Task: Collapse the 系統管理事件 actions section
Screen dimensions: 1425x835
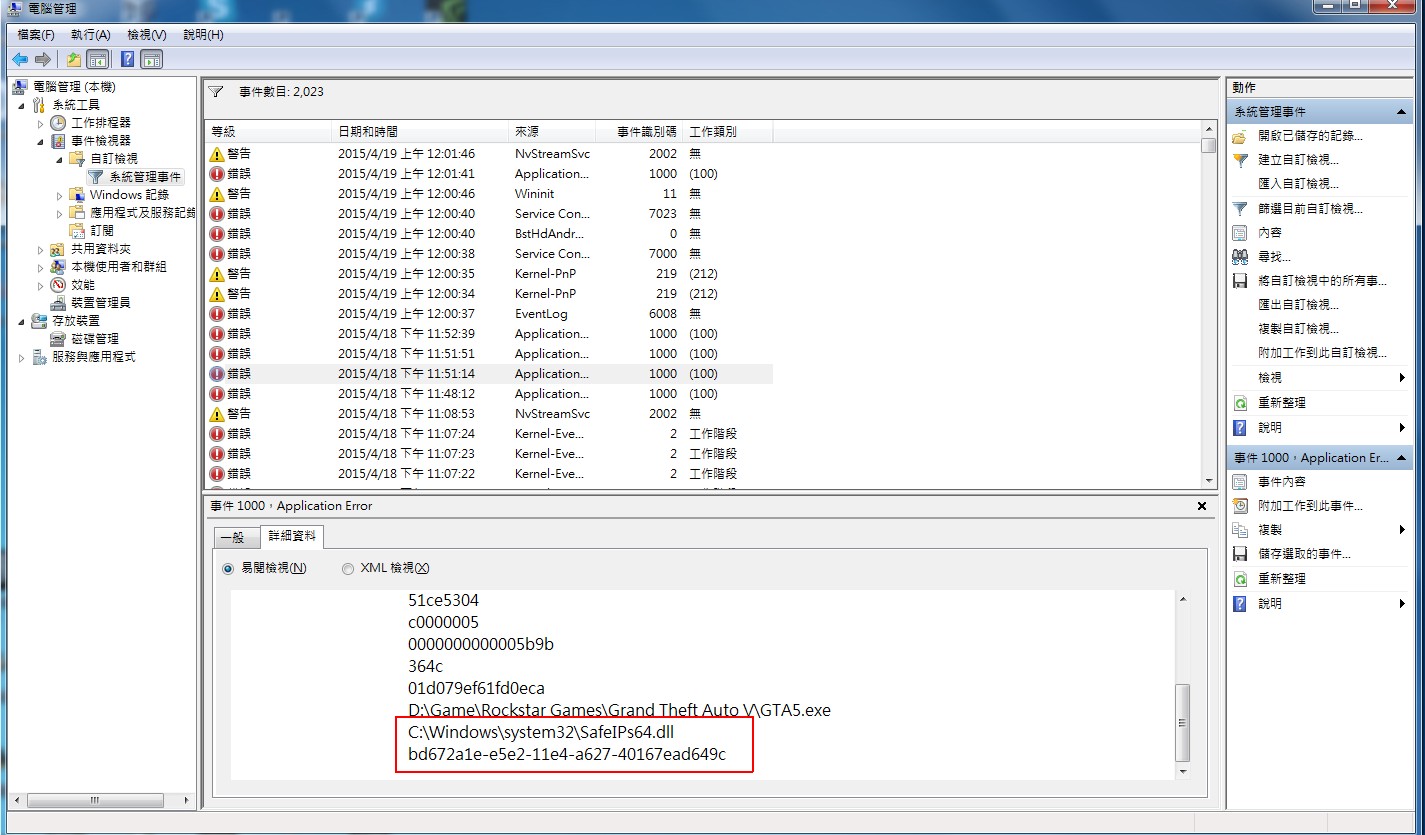Action: click(x=1401, y=112)
